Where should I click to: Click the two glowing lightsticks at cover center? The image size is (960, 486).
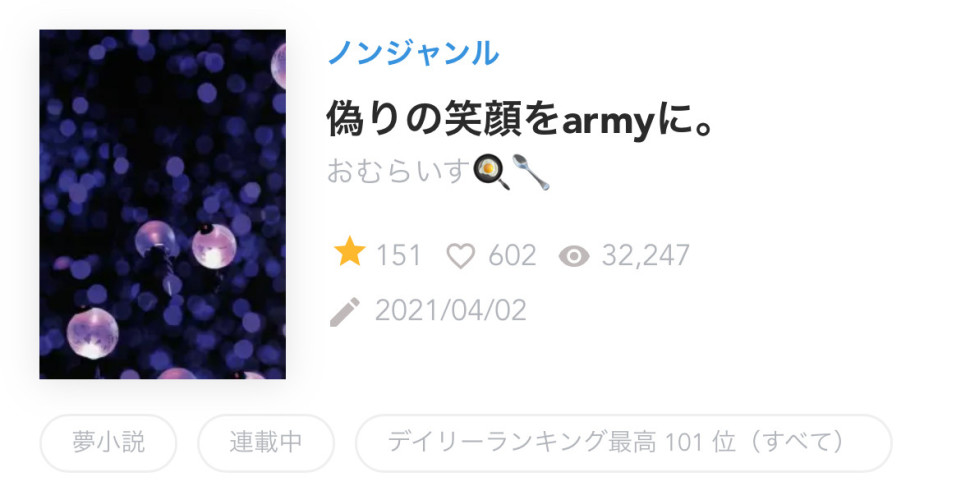click(x=186, y=245)
